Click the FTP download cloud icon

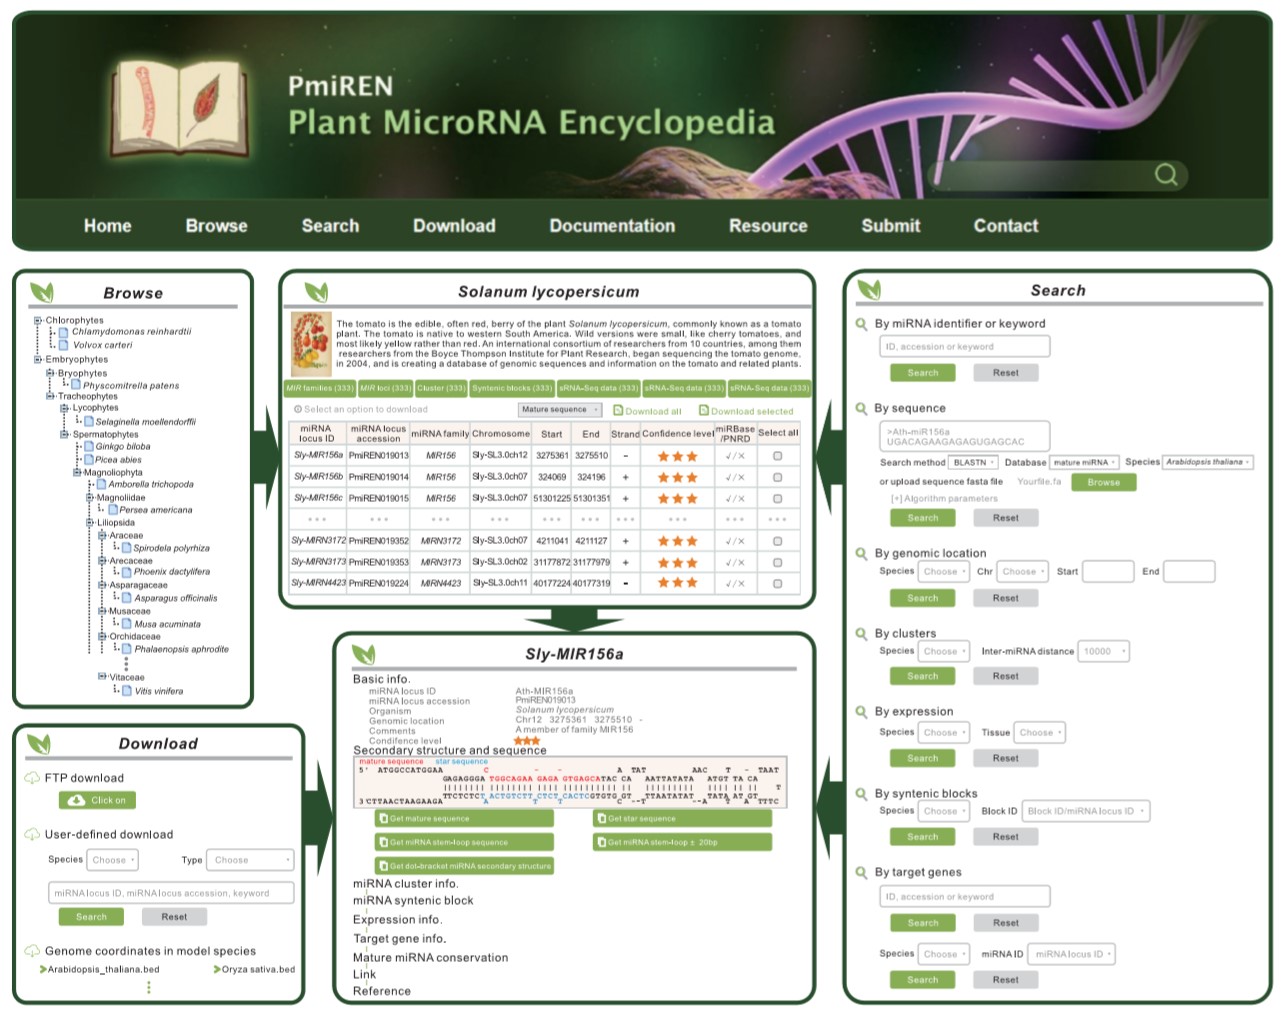[x=32, y=778]
